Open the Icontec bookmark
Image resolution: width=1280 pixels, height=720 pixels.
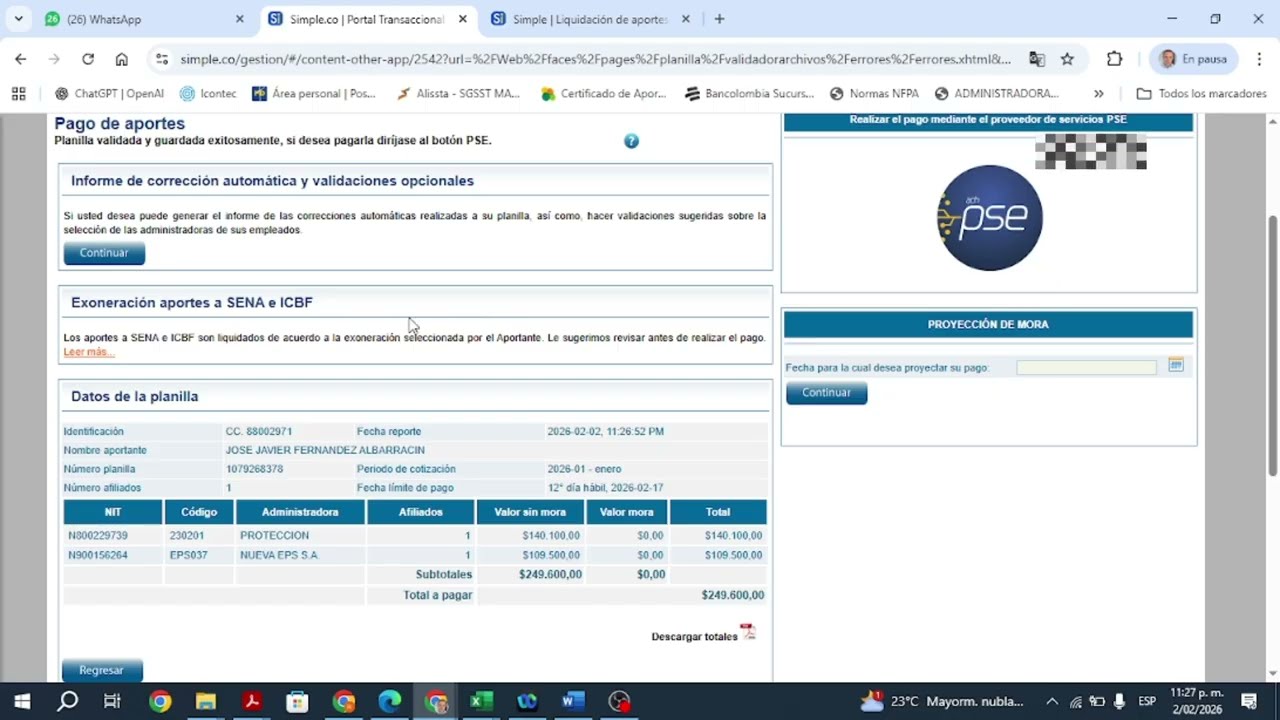208,93
